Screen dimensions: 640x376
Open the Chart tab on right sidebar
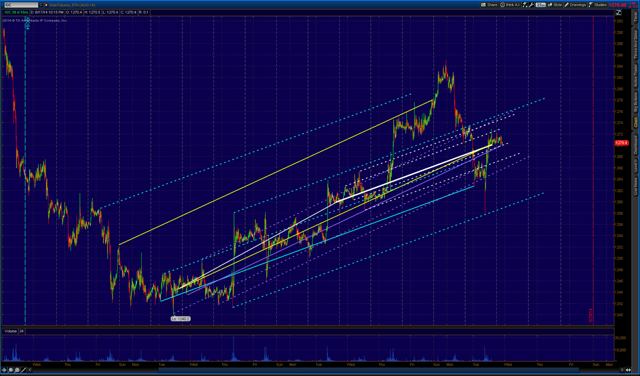tap(635, 122)
